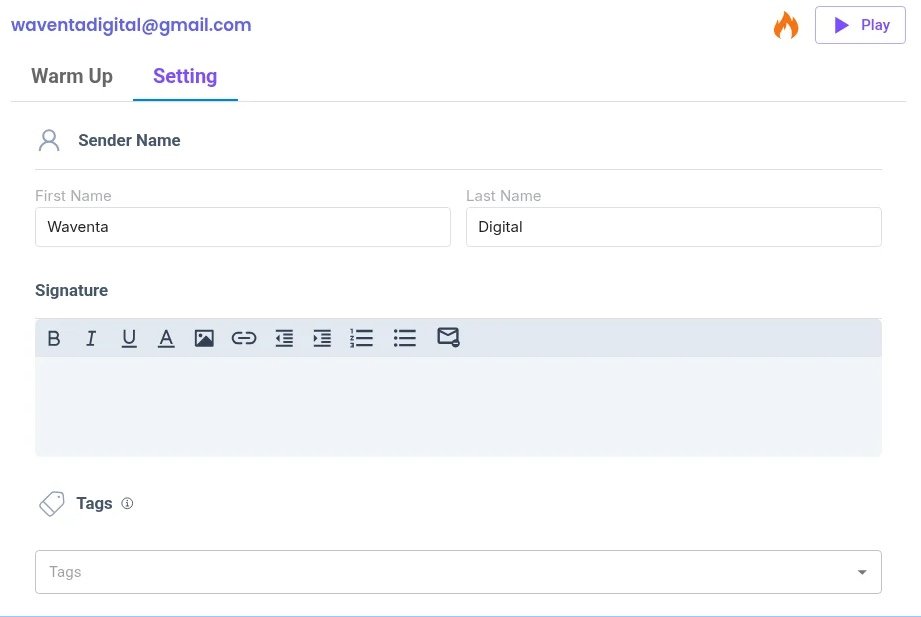Apply italic formatting in signature editor
The height and width of the screenshot is (617, 921).
tap(91, 339)
